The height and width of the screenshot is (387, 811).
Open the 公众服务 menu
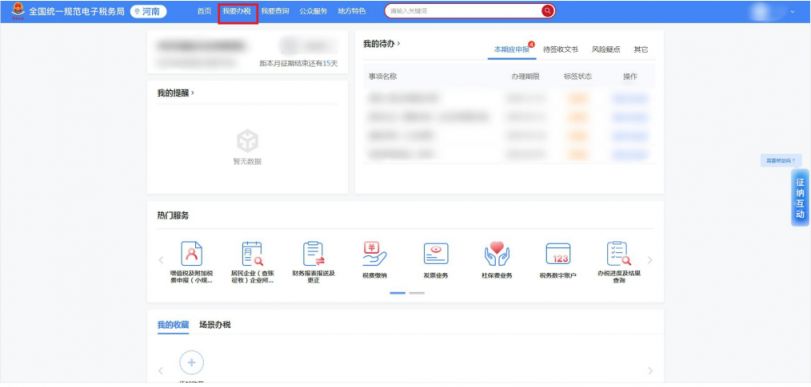click(313, 11)
